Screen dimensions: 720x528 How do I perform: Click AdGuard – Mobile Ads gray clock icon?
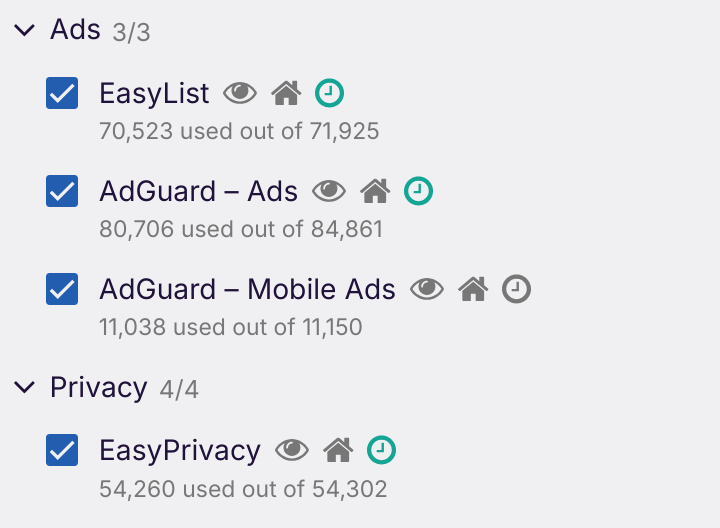516,289
